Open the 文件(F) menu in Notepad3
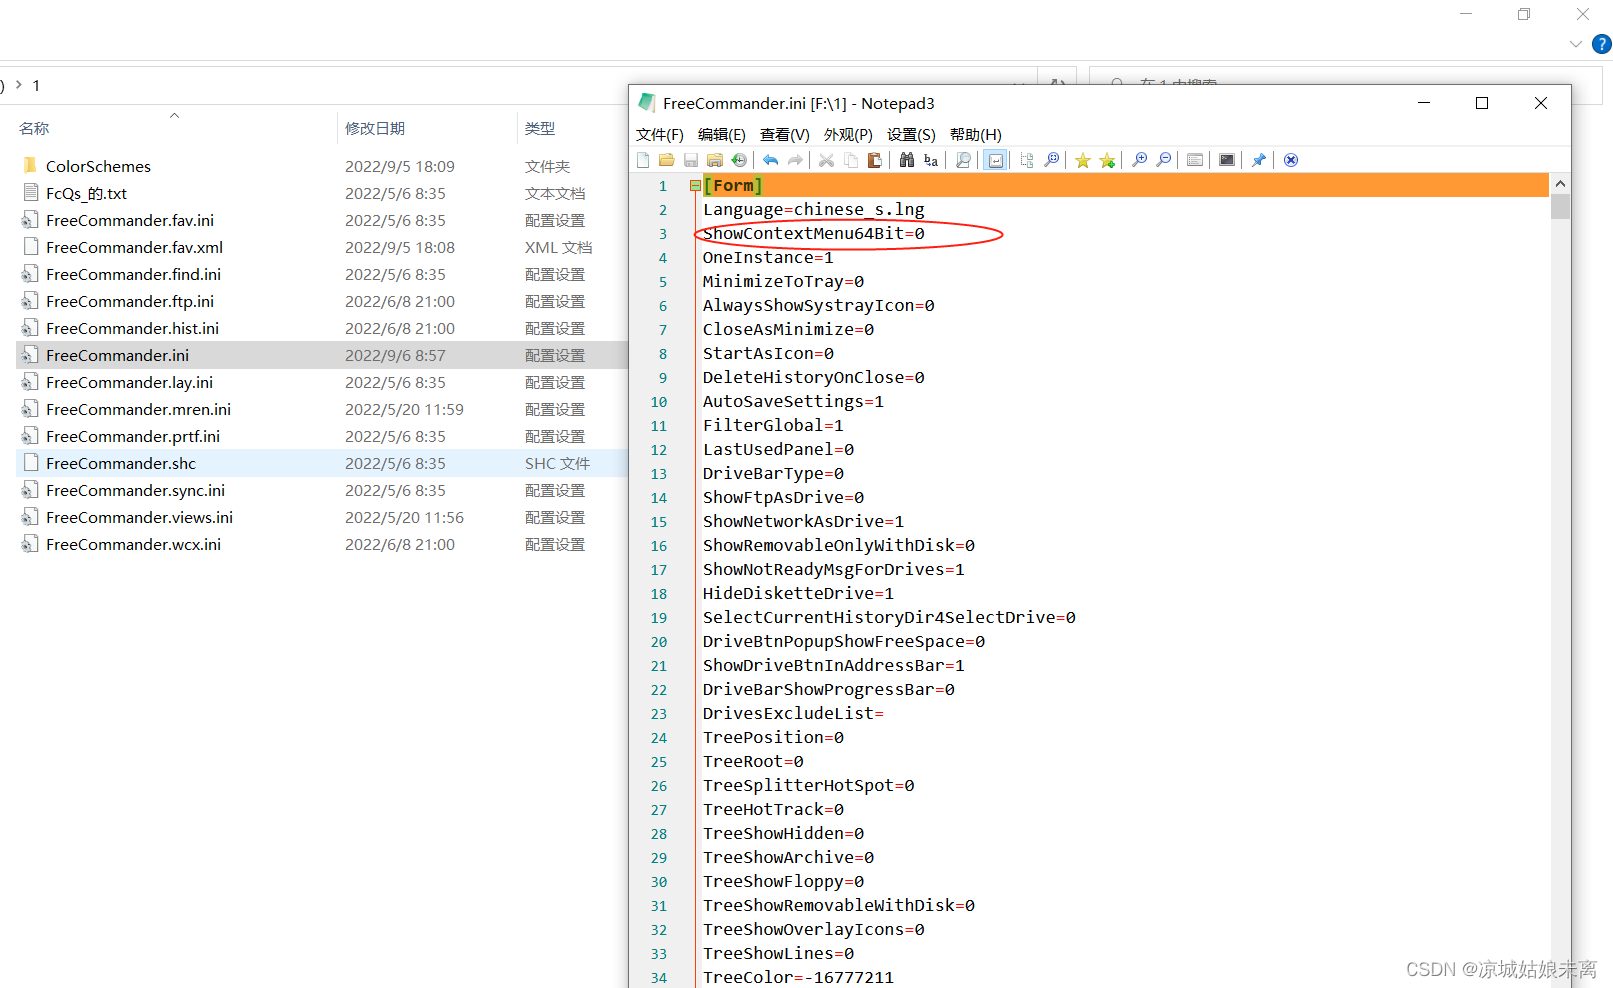Image resolution: width=1613 pixels, height=988 pixels. pyautogui.click(x=659, y=134)
